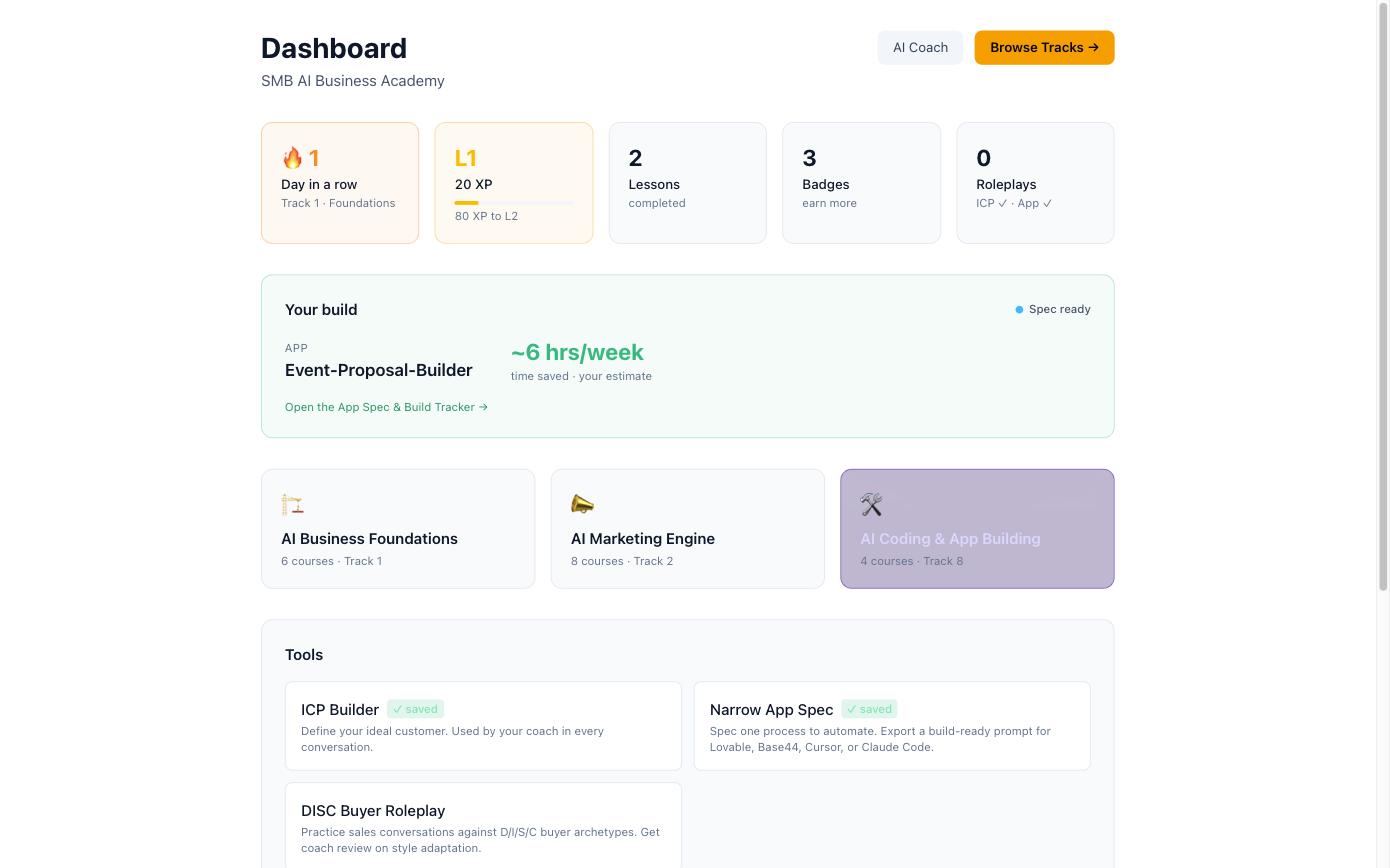Click the construction crane icon on Foundations card
This screenshot has width=1390, height=868.
[x=292, y=504]
